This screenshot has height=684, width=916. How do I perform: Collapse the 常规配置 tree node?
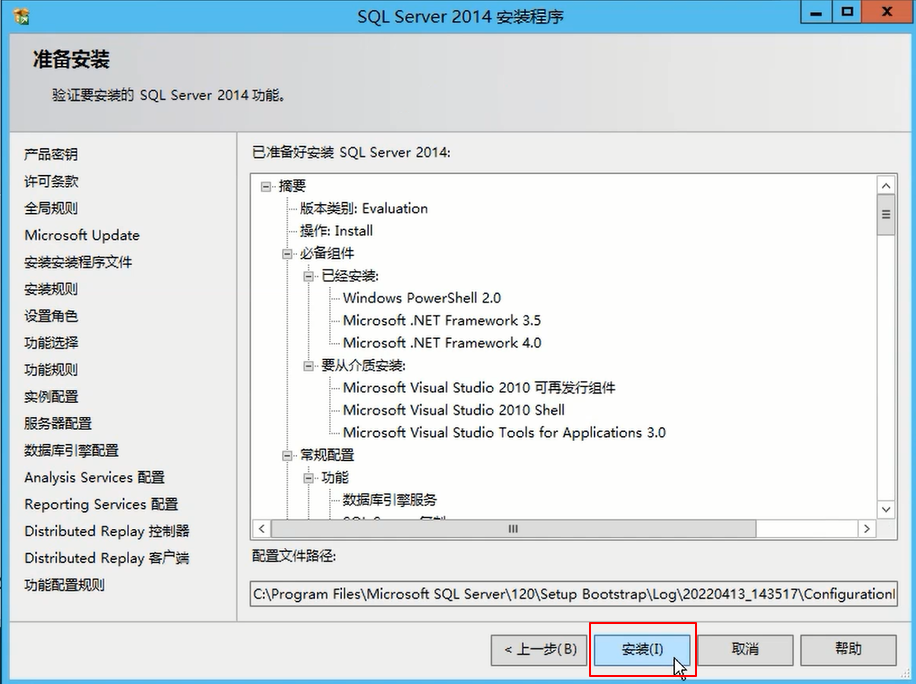(287, 456)
